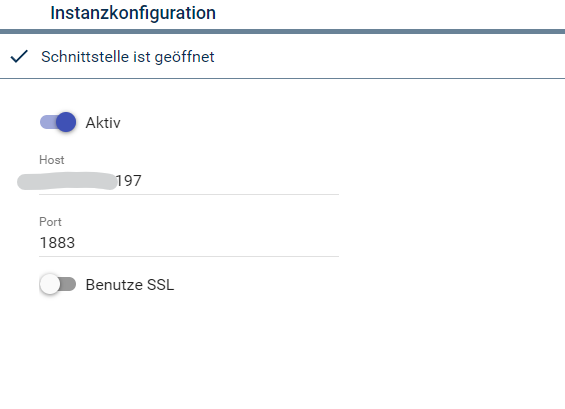
Task: Select the 'Schnittstelle ist geöffnet' status text
Action: point(128,57)
